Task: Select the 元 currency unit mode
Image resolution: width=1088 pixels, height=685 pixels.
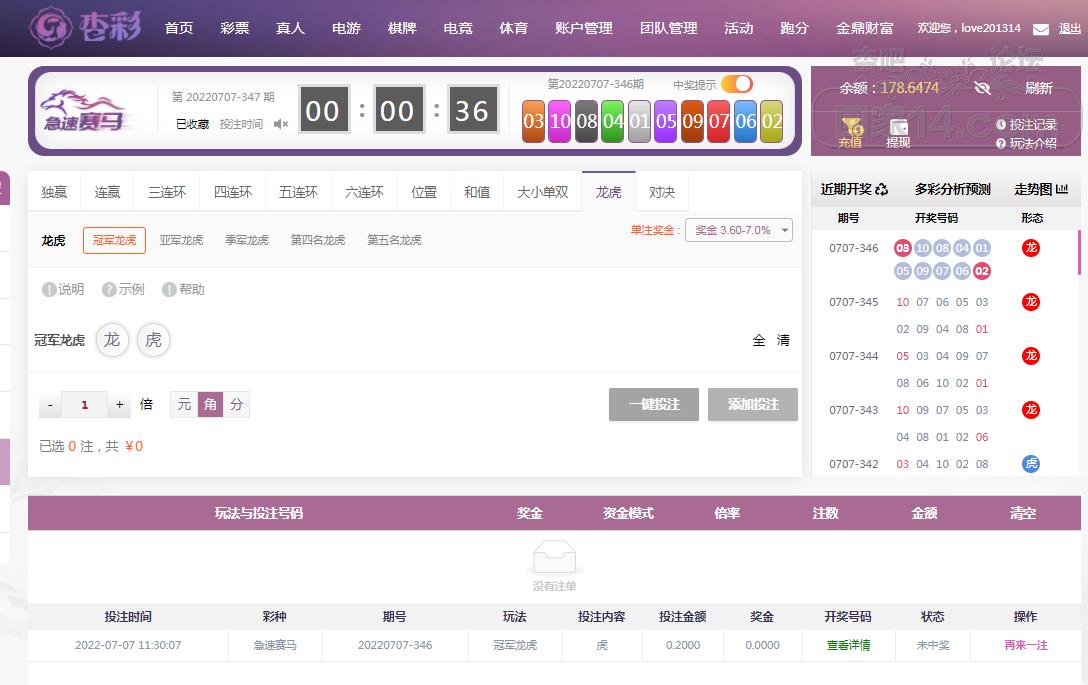Action: [184, 404]
